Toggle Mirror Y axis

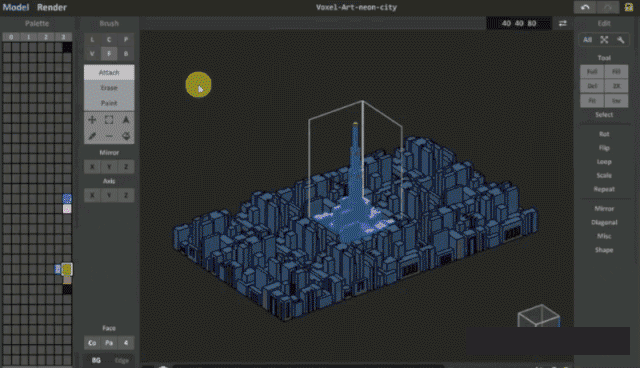click(109, 167)
